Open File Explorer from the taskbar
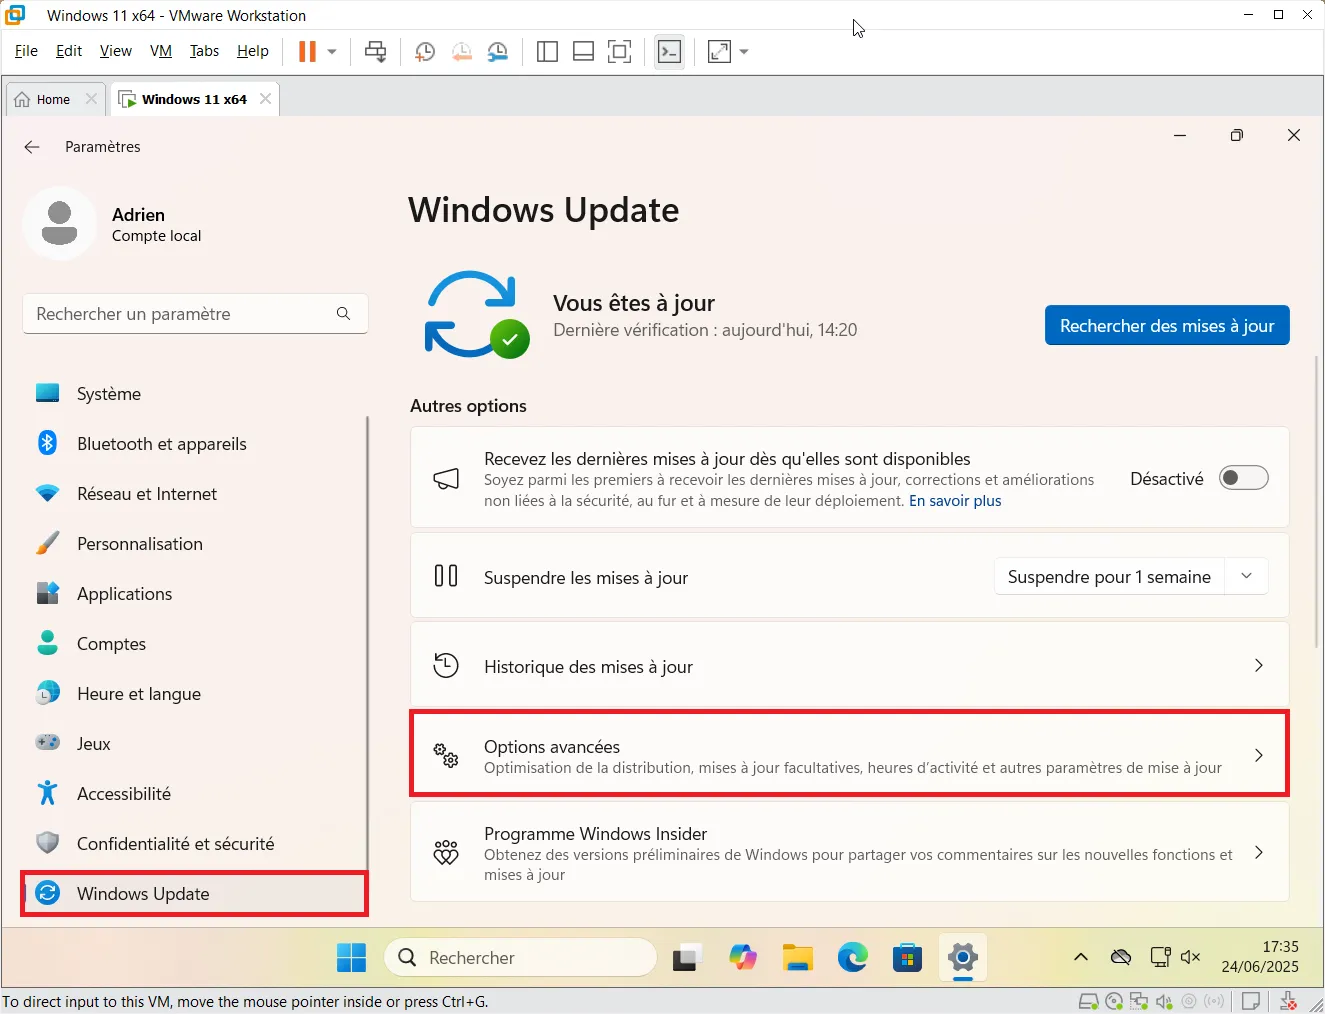This screenshot has width=1325, height=1014. [x=797, y=958]
